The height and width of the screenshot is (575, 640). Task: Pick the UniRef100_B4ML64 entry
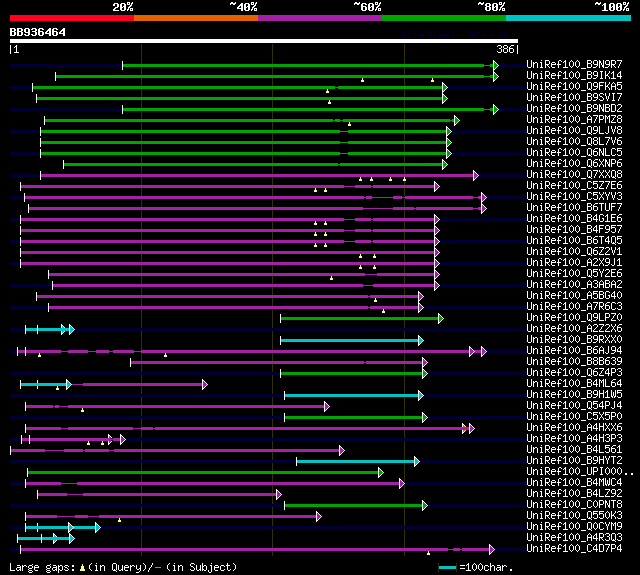tap(574, 384)
